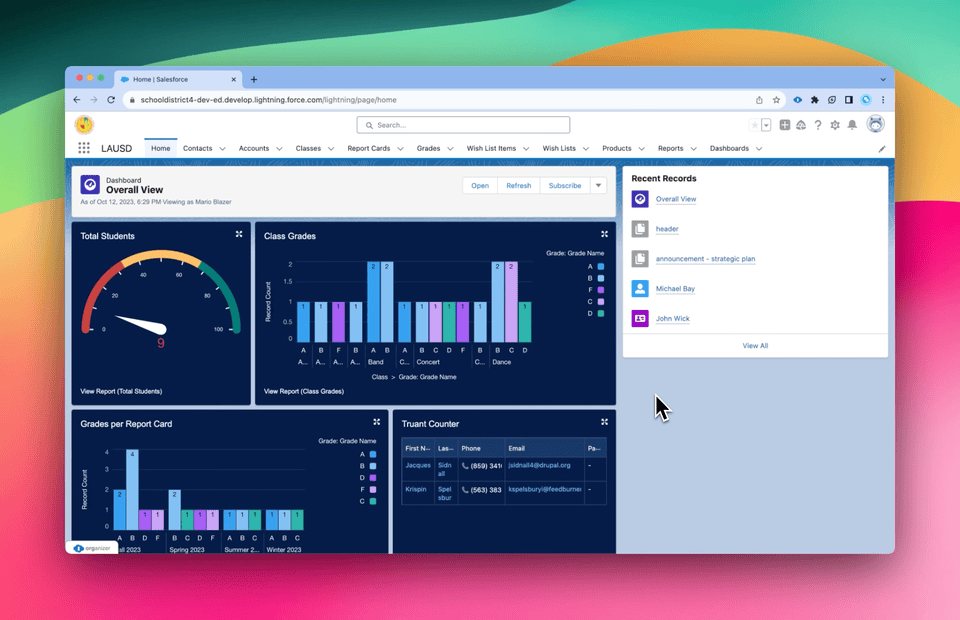Expand the Grades tab dropdown
This screenshot has height=620, width=960.
450,149
